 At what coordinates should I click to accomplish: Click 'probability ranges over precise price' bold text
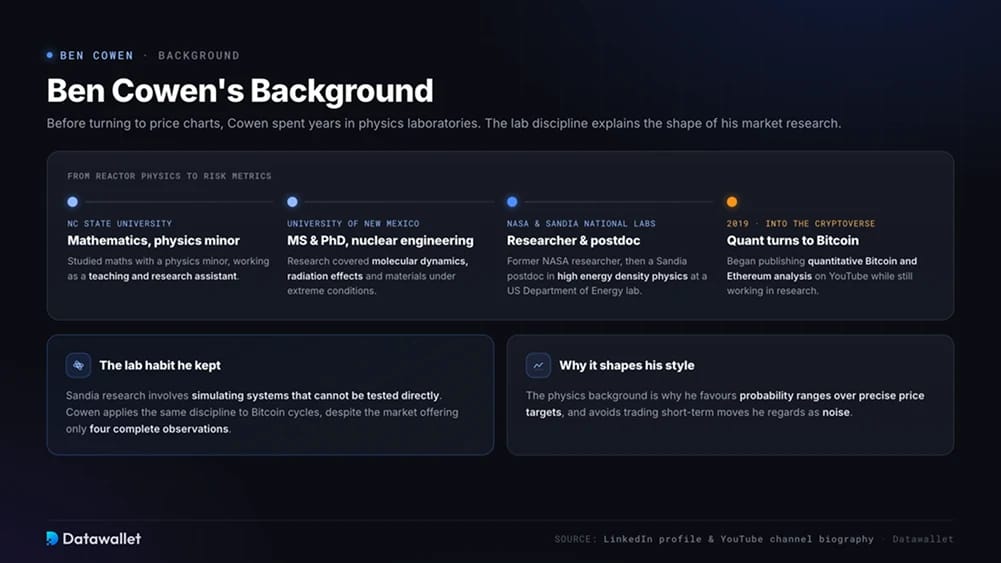[832, 396]
